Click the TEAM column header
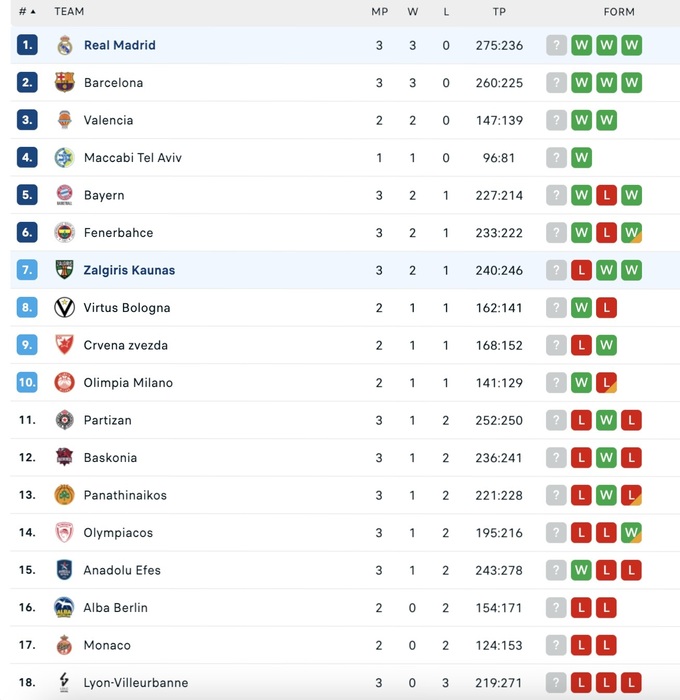This screenshot has width=680, height=700. (x=69, y=12)
